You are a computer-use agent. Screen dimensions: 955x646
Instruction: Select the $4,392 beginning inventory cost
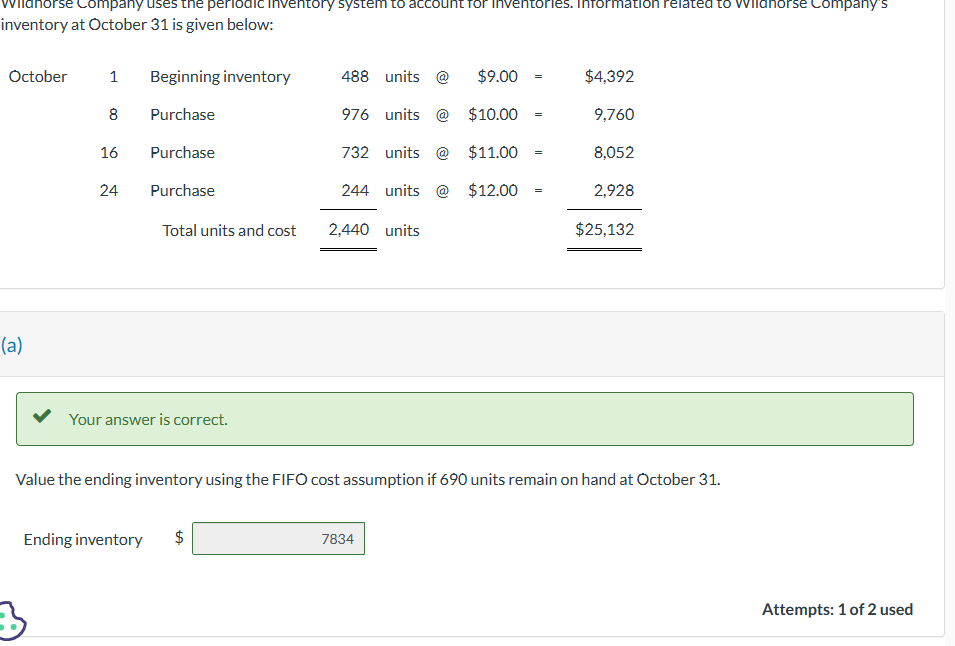point(608,76)
